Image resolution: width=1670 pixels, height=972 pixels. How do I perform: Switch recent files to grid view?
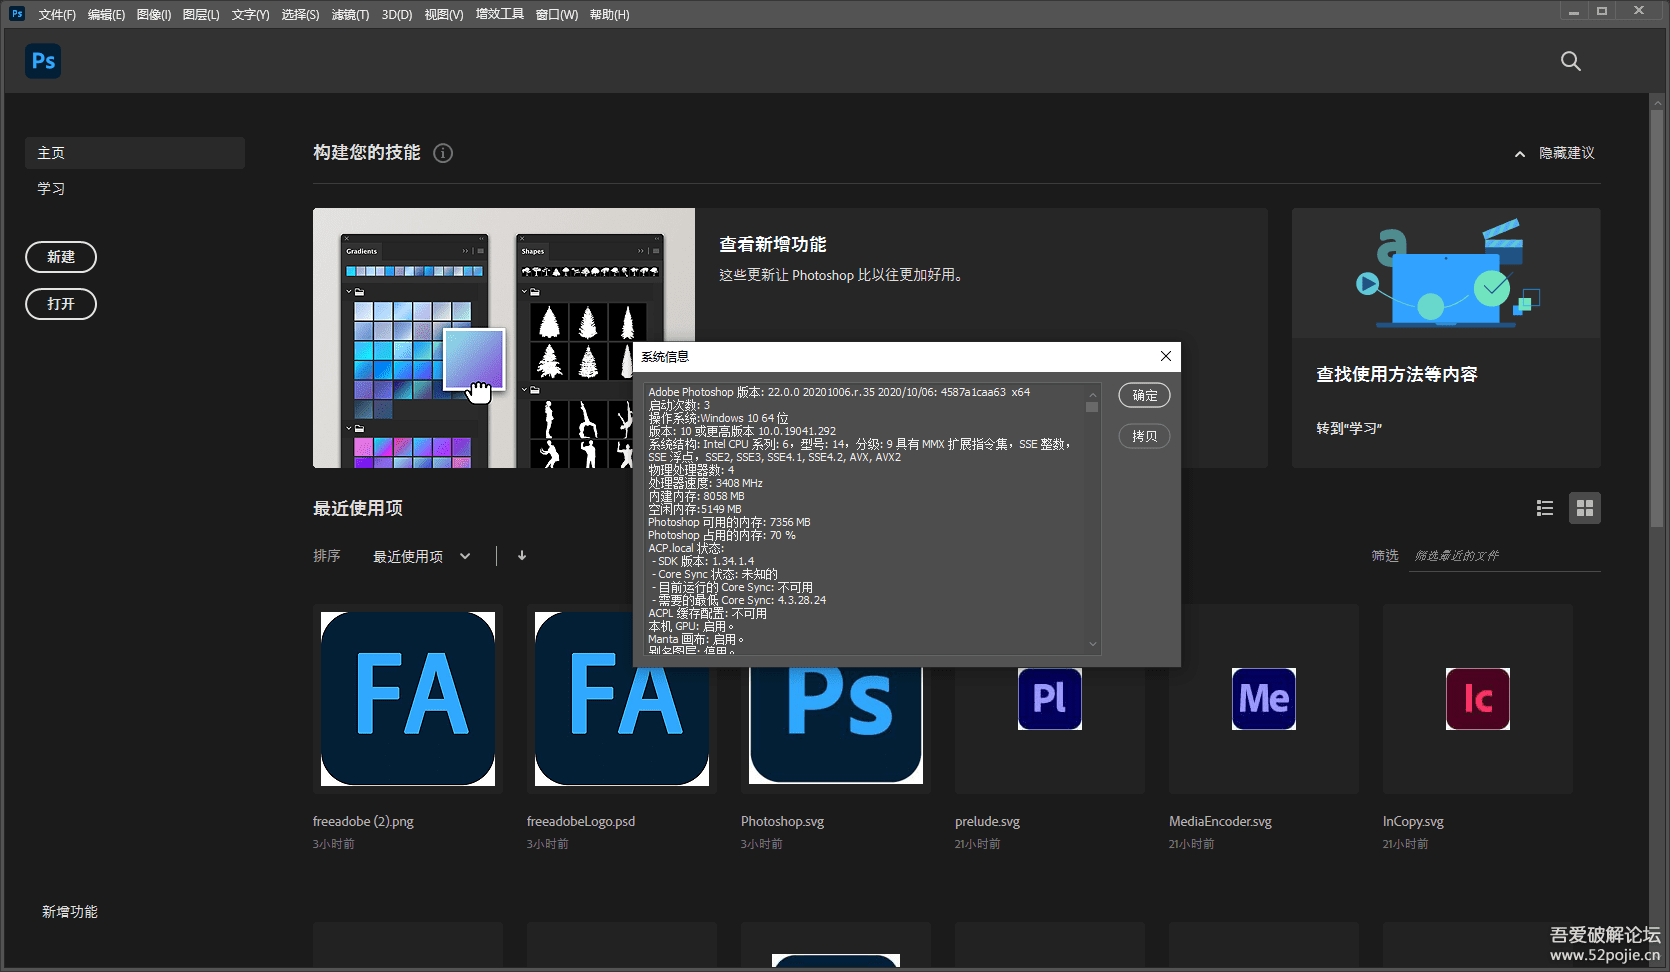(x=1585, y=508)
